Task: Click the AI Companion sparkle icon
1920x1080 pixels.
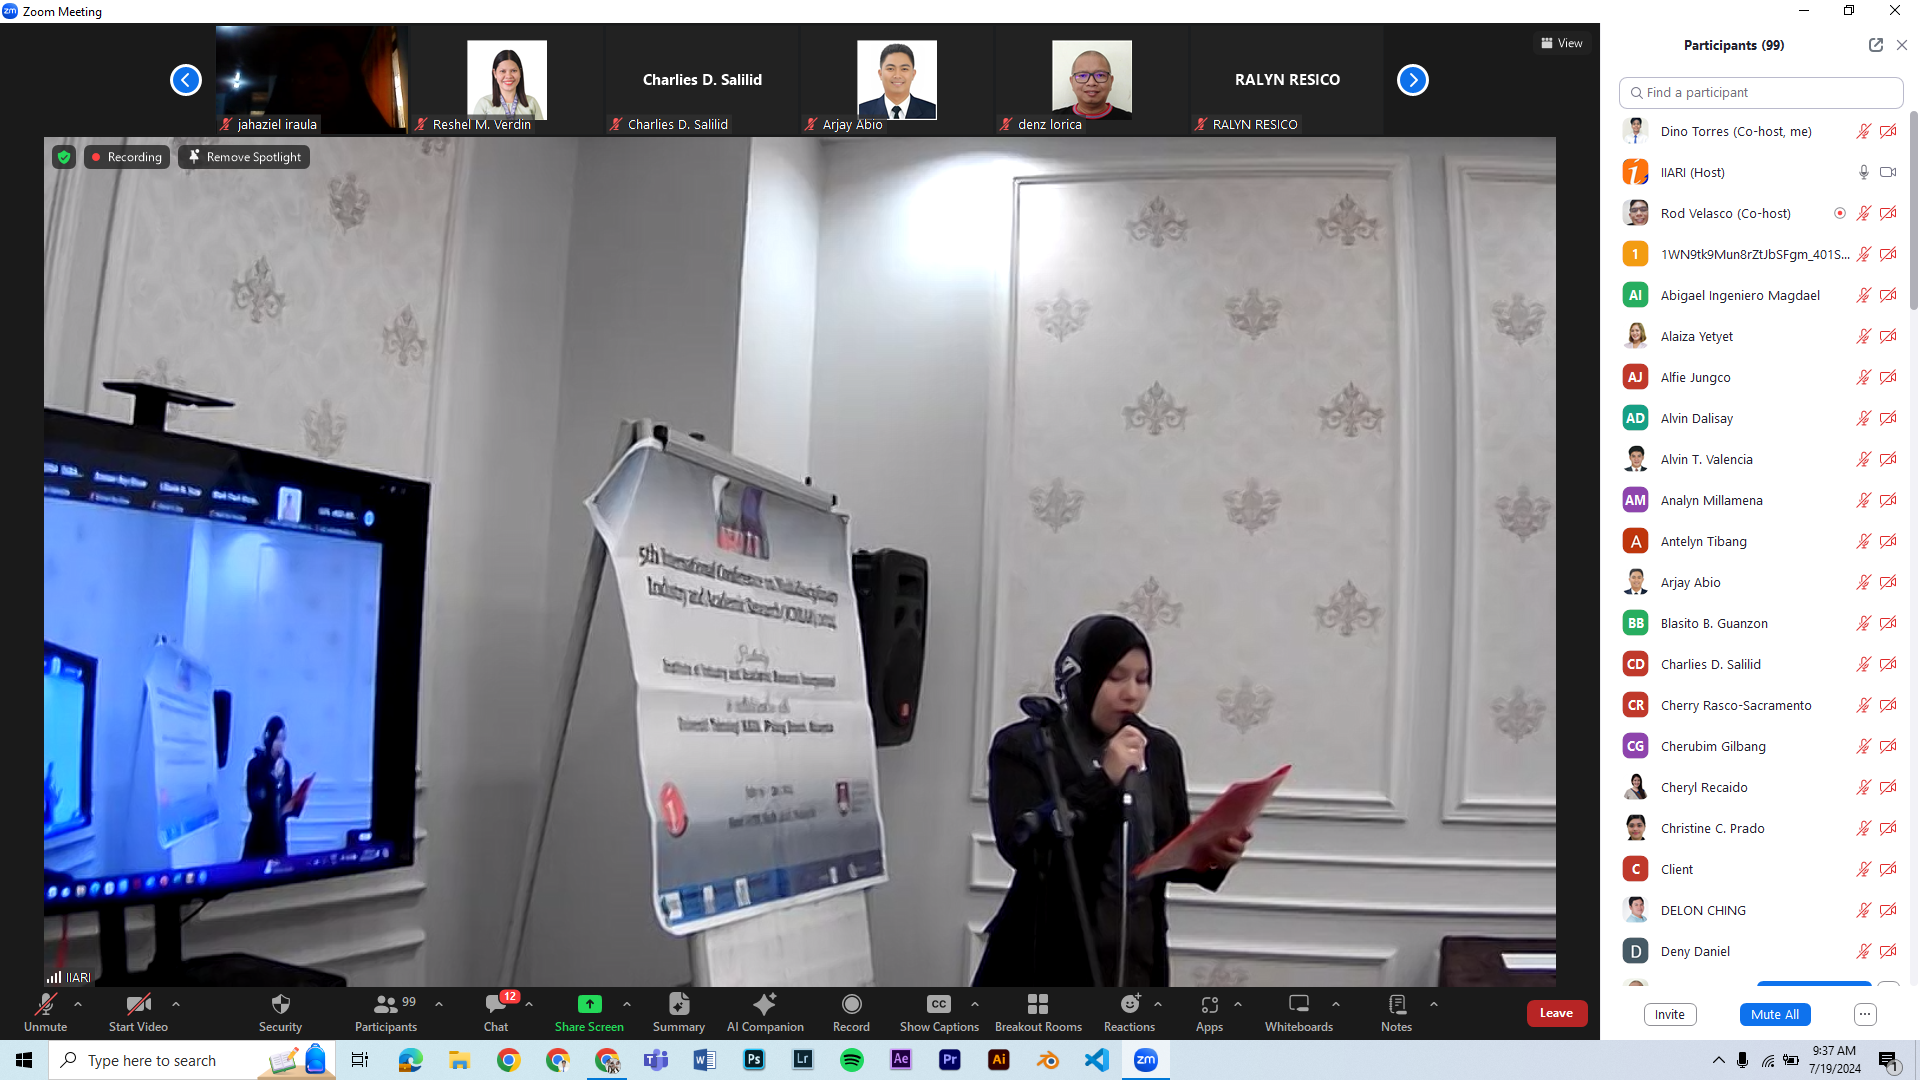Action: coord(765,1004)
